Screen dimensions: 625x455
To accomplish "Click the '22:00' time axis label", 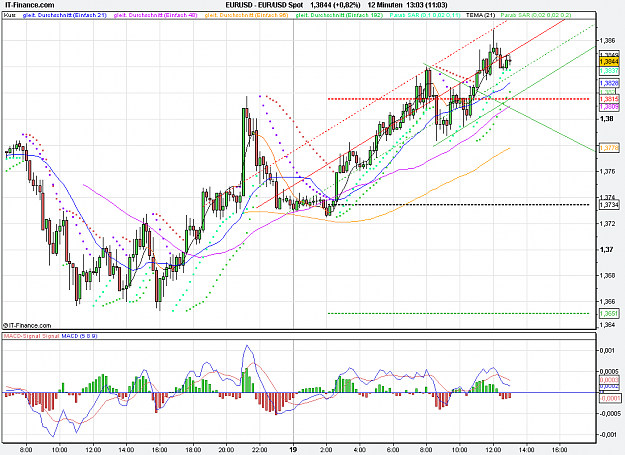I will pyautogui.click(x=259, y=450).
